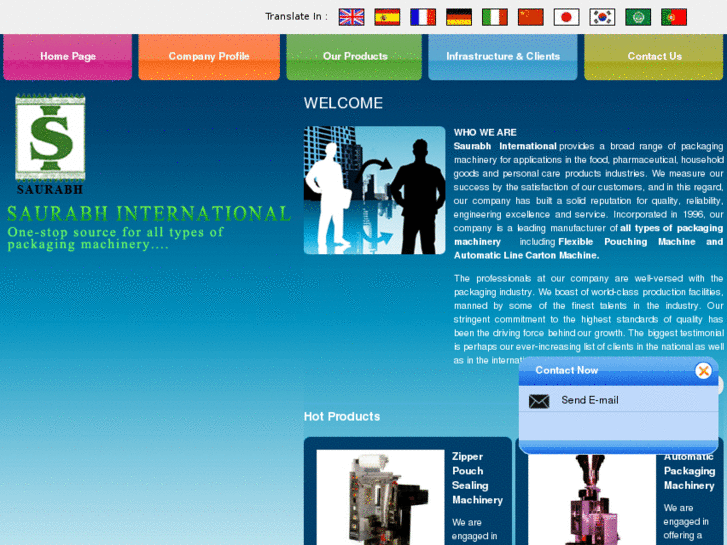Screen dimensions: 727x545
Task: Click the Translate In label
Action: tap(296, 17)
